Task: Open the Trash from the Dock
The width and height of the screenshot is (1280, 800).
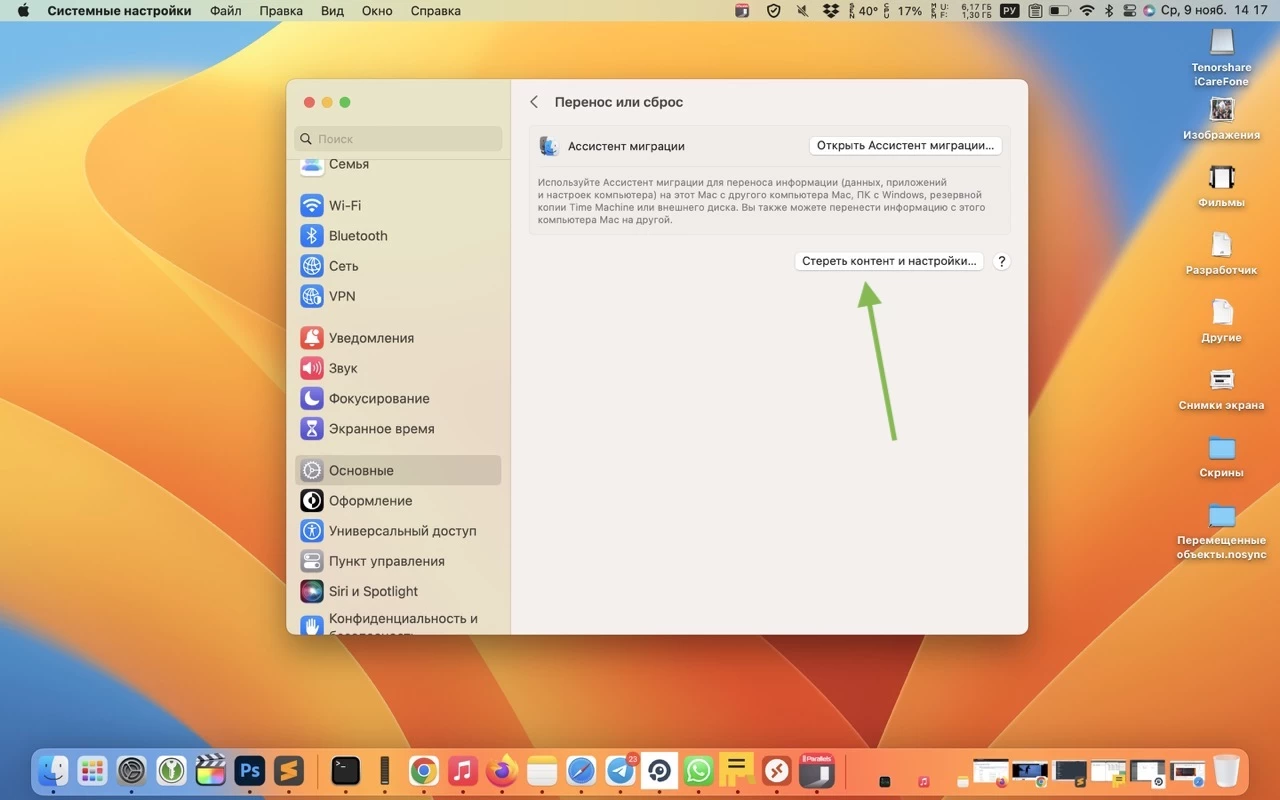Action: click(1227, 770)
